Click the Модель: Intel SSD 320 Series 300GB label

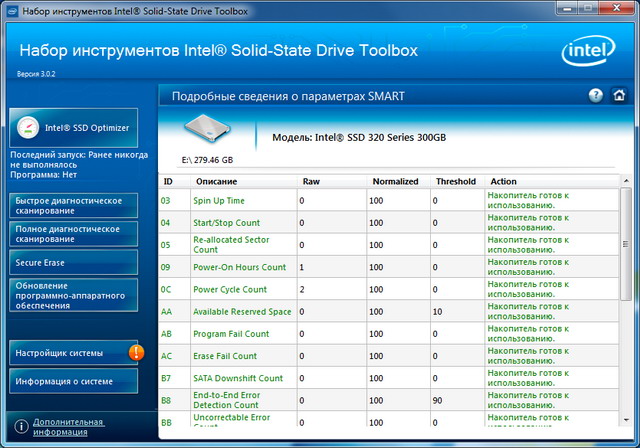click(x=359, y=138)
